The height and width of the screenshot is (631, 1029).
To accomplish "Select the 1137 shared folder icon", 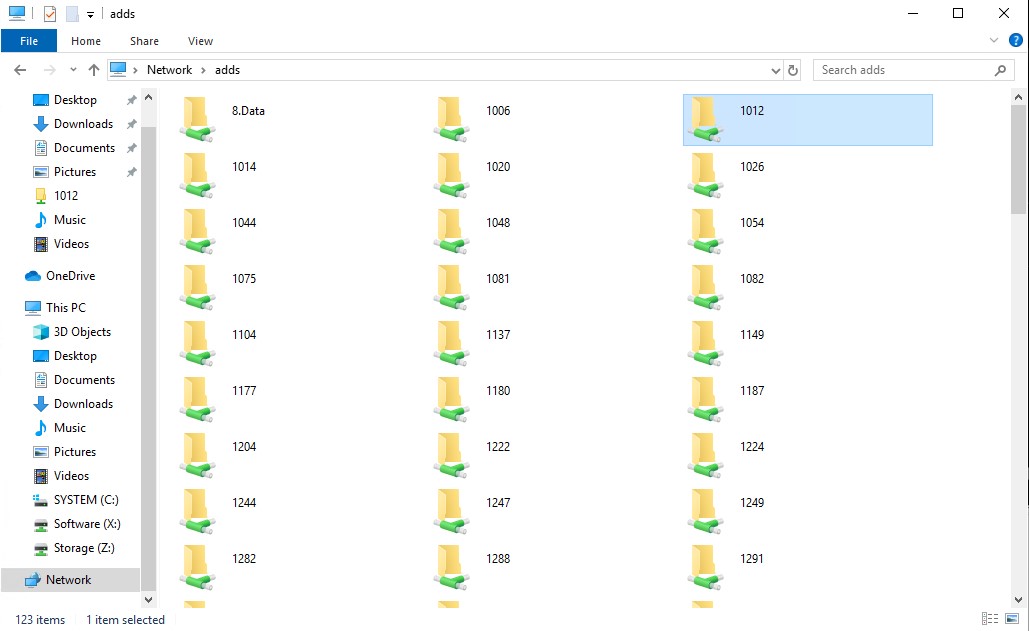I will coord(452,343).
